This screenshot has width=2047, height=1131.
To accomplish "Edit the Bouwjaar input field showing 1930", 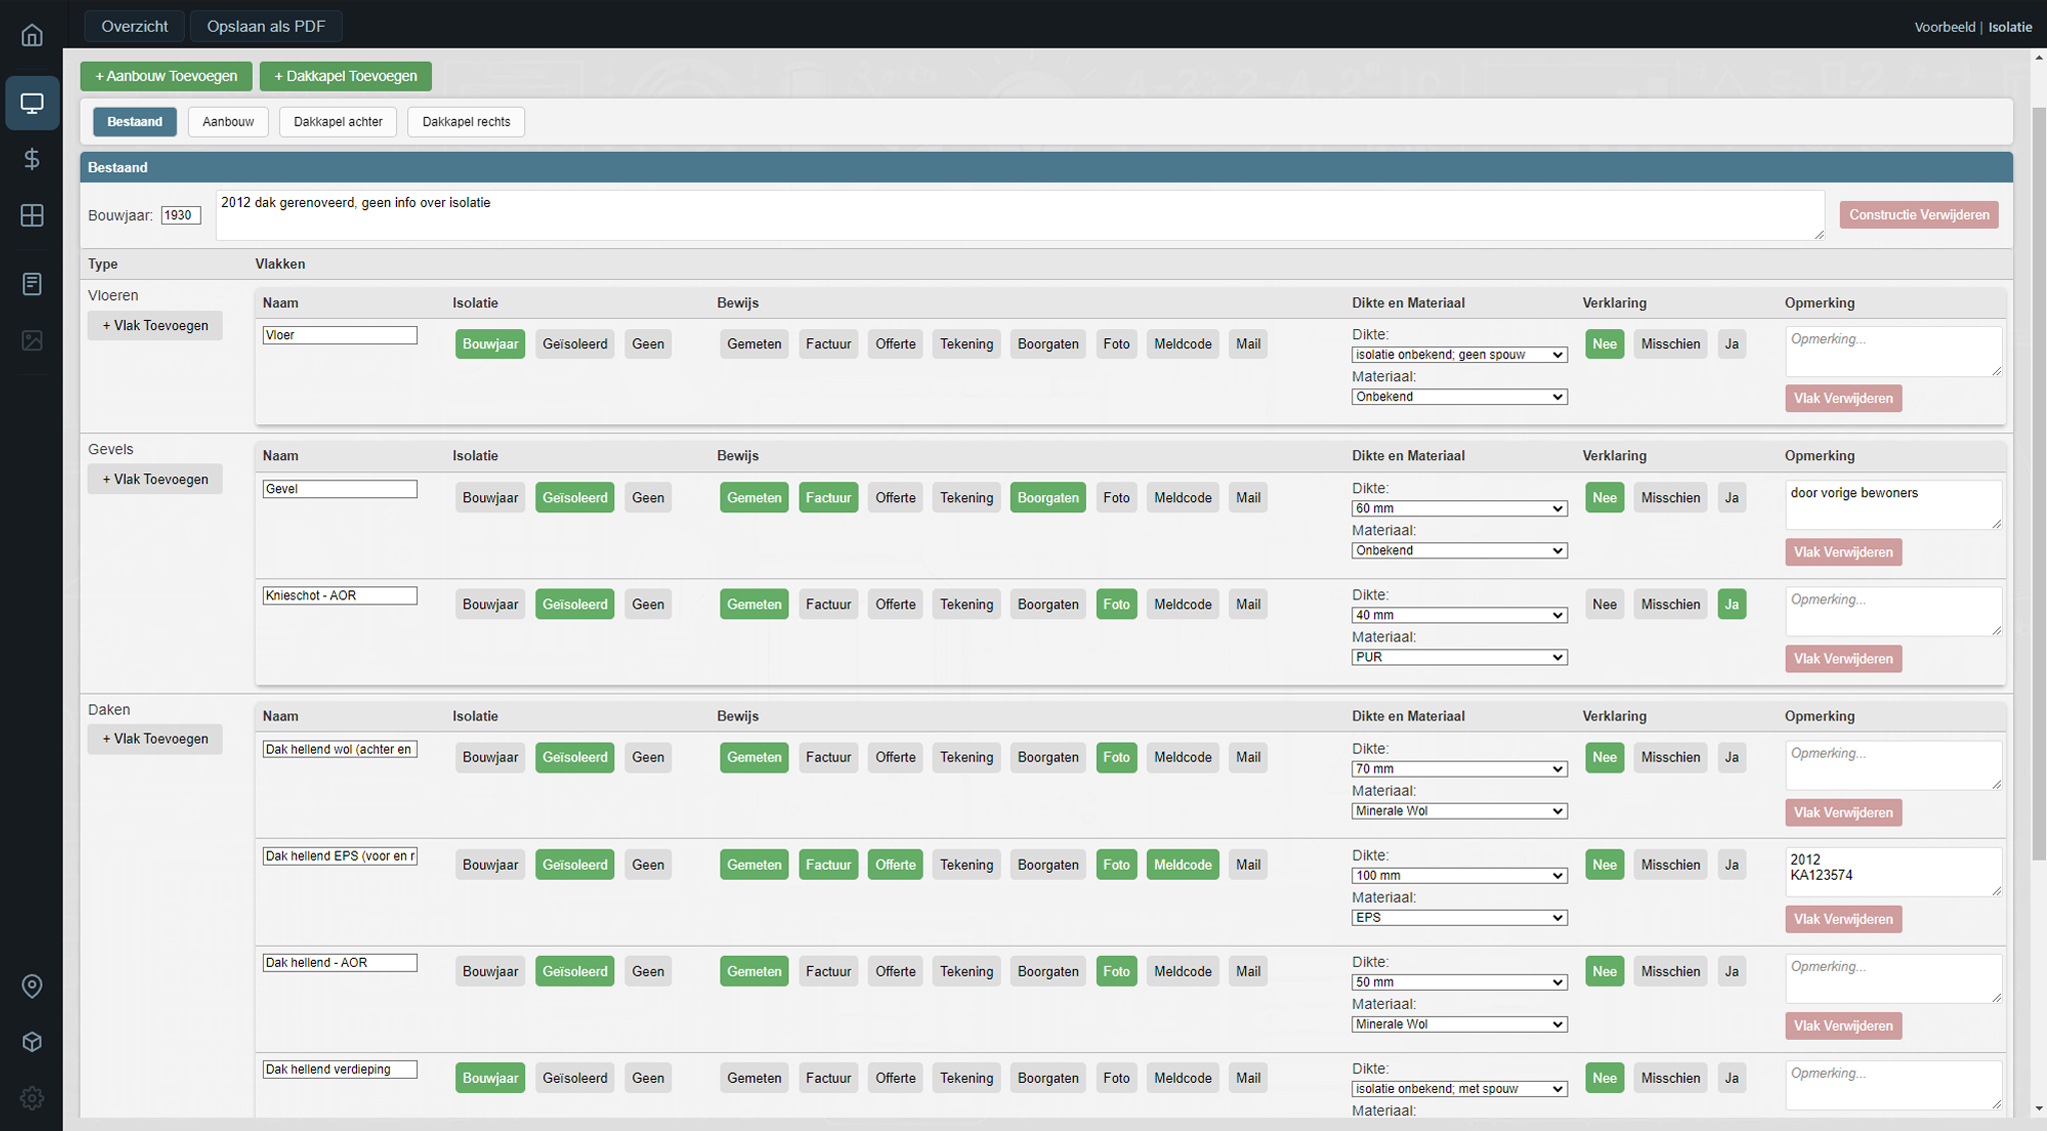I will pyautogui.click(x=181, y=214).
